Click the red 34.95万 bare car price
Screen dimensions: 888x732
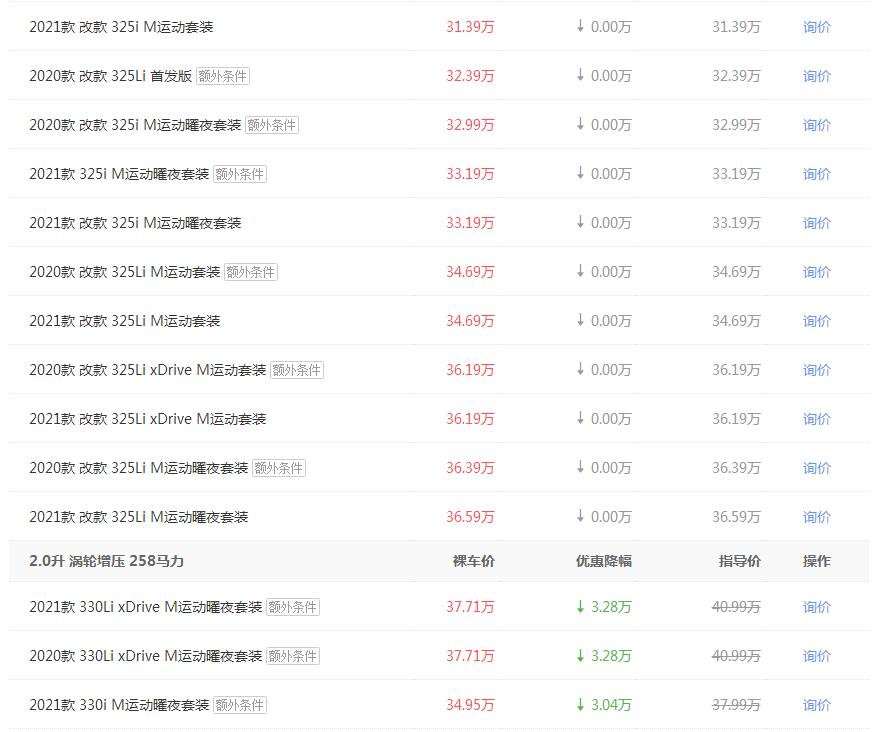(470, 705)
